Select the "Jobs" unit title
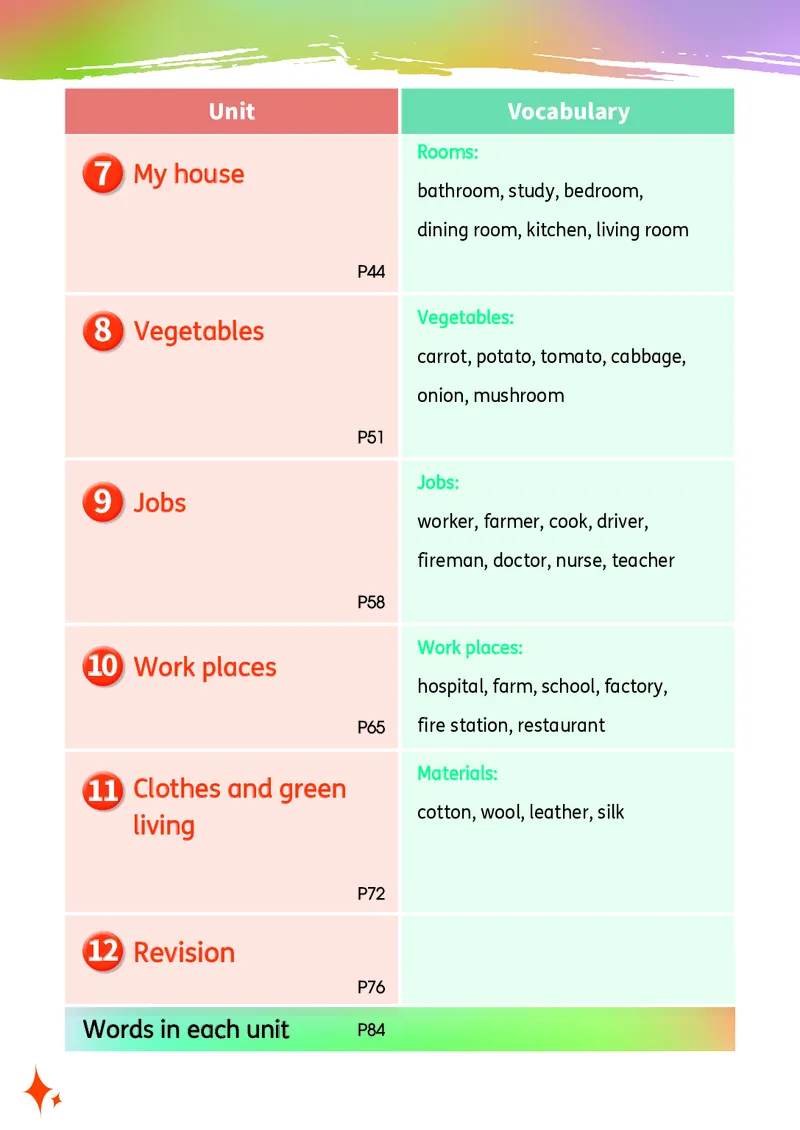Image resolution: width=800 pixels, height=1130 pixels. pos(160,502)
